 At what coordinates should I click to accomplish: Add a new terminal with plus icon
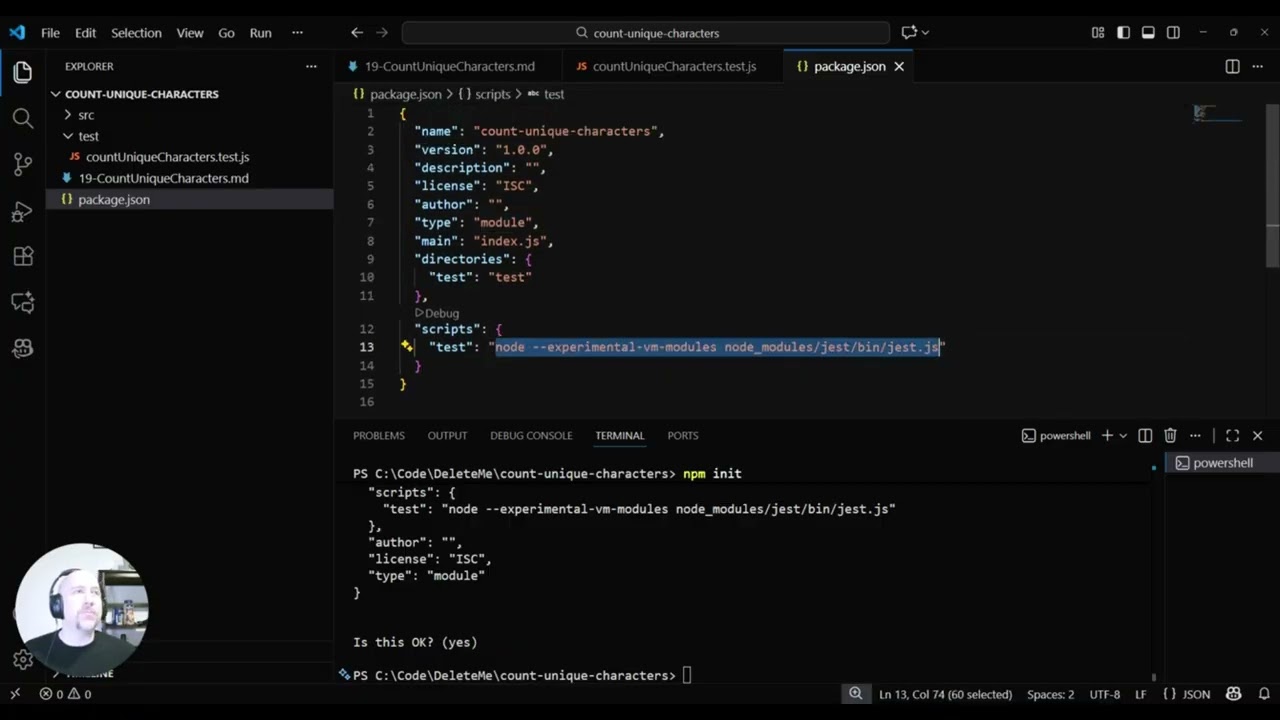click(1107, 436)
